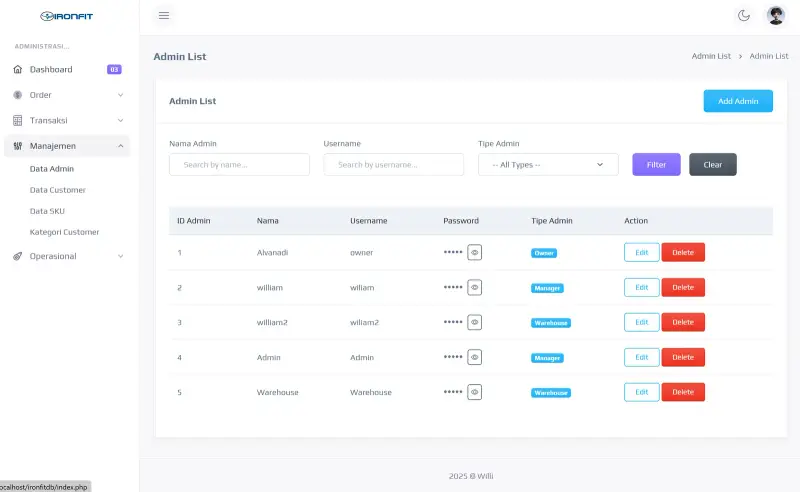
Task: Edit the william admin row
Action: click(641, 287)
